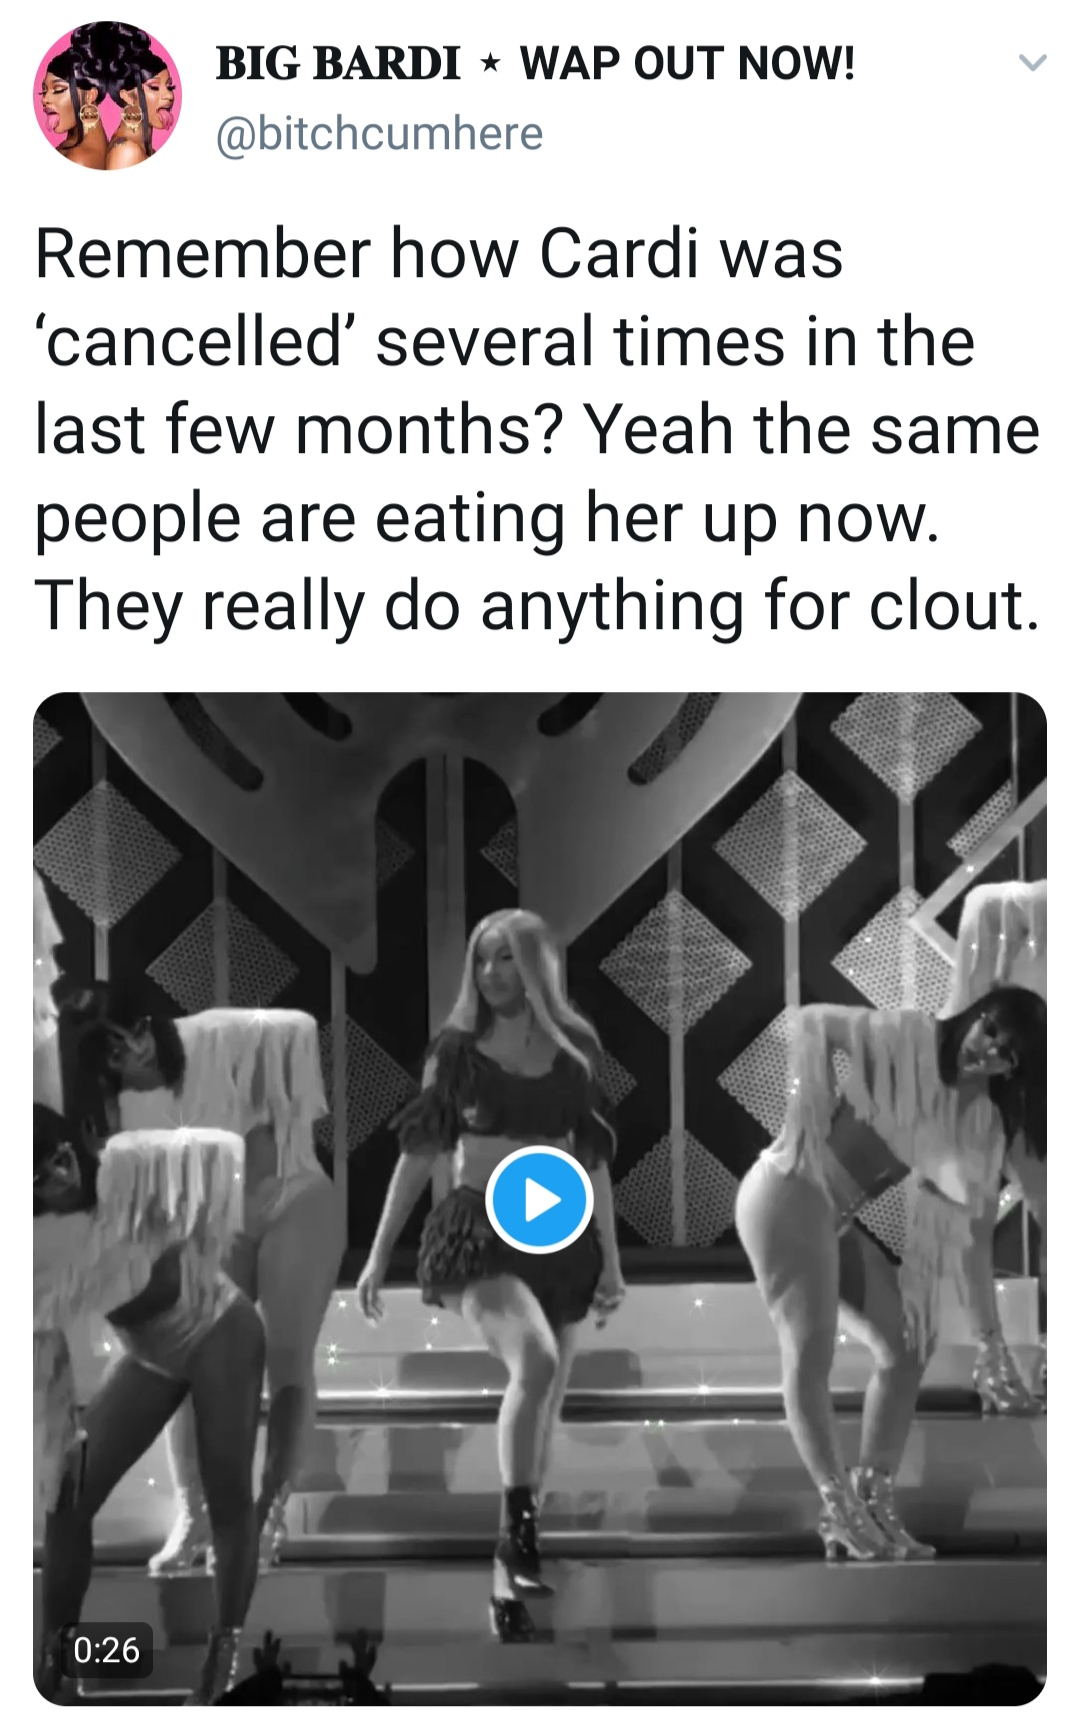Viewport: 1080px width, 1723px height.
Task: Click the word 'Cardi' in the tweet
Action: pos(618,254)
